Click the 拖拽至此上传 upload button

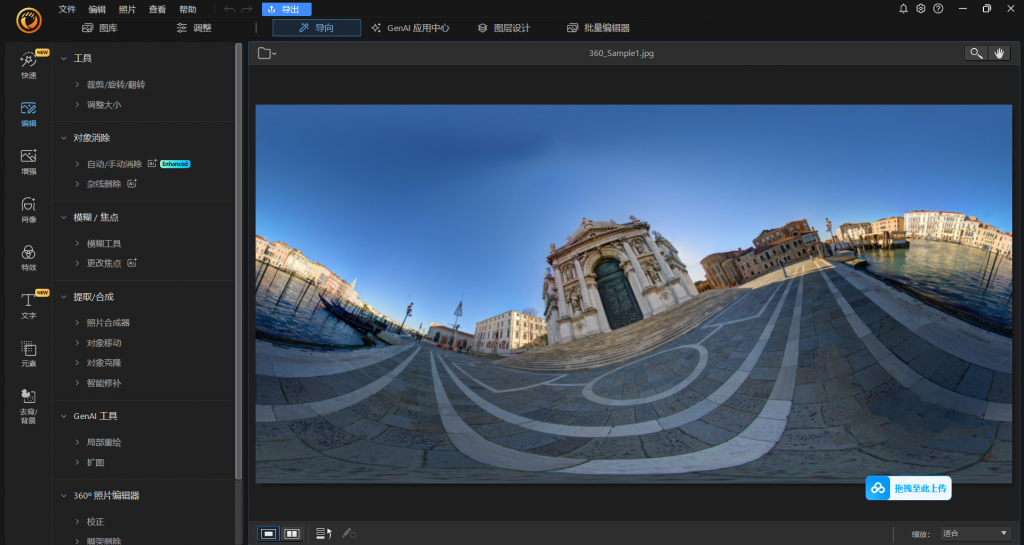point(908,488)
